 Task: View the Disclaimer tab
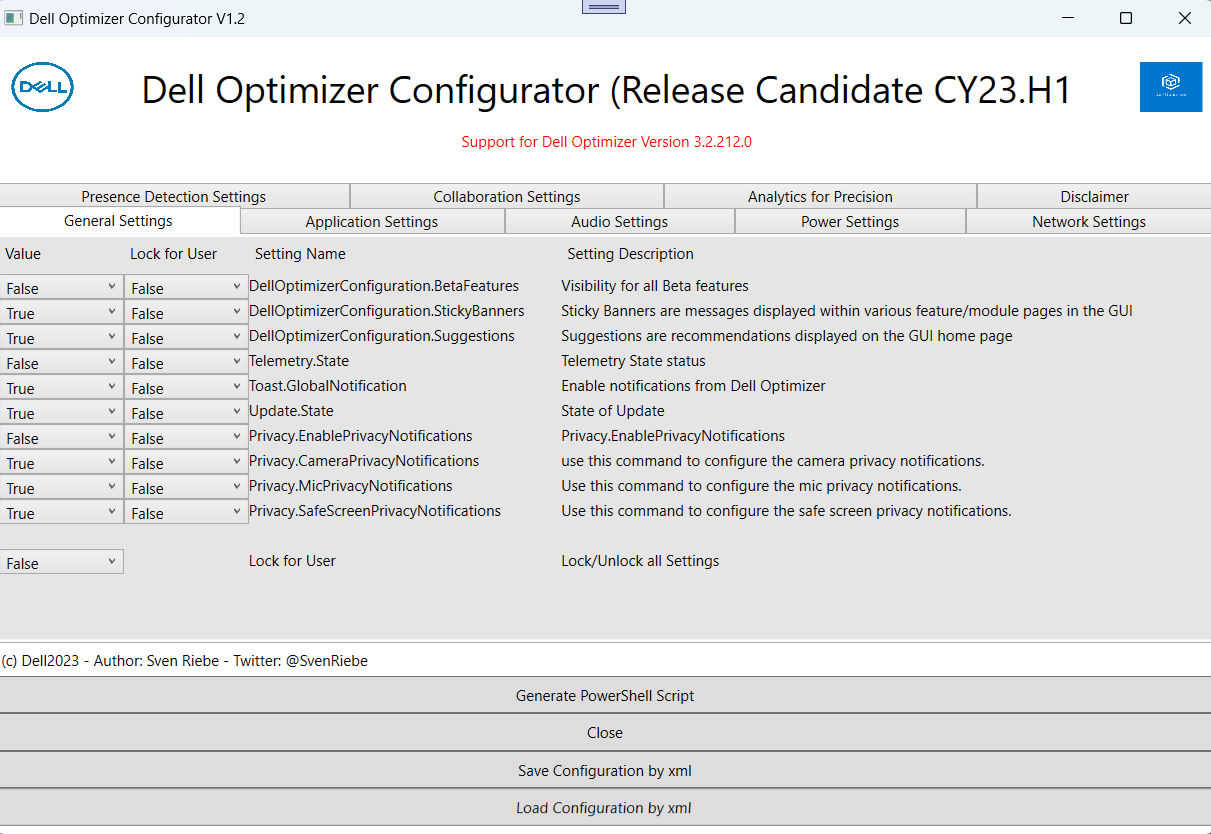tap(1094, 196)
